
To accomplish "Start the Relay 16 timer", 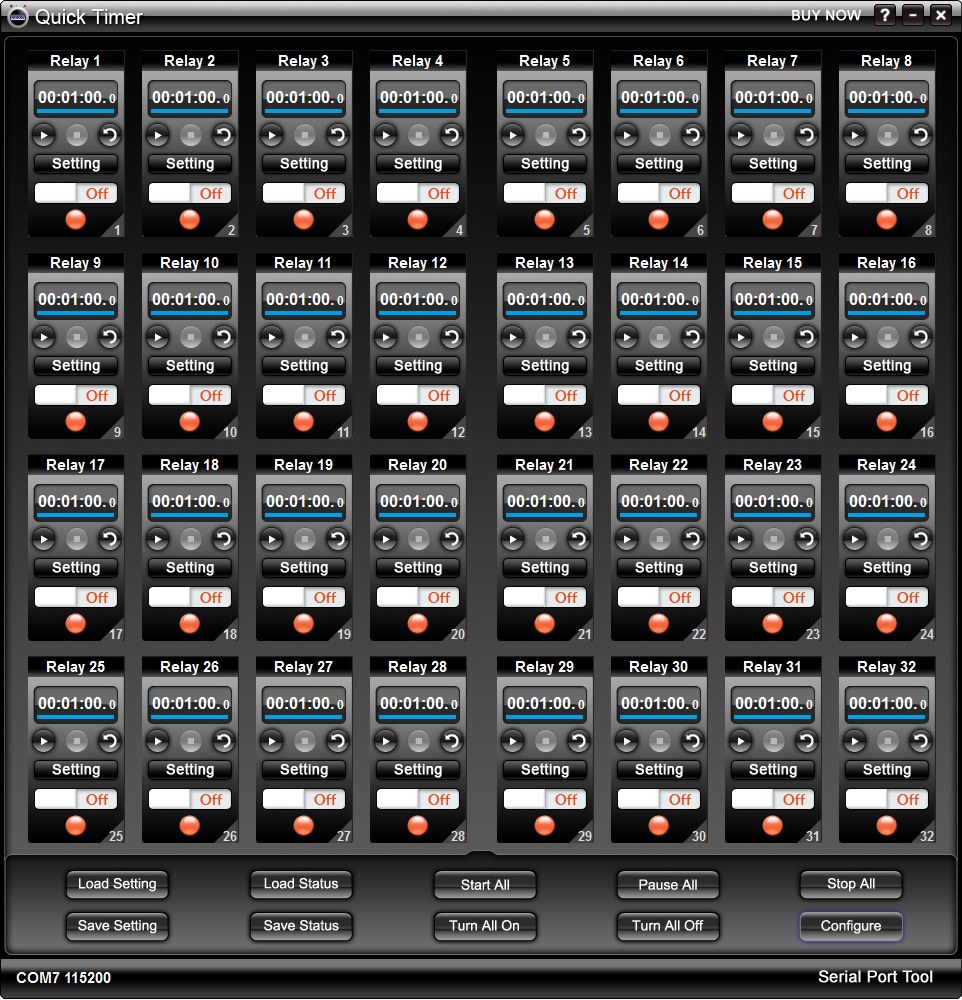I will click(854, 337).
